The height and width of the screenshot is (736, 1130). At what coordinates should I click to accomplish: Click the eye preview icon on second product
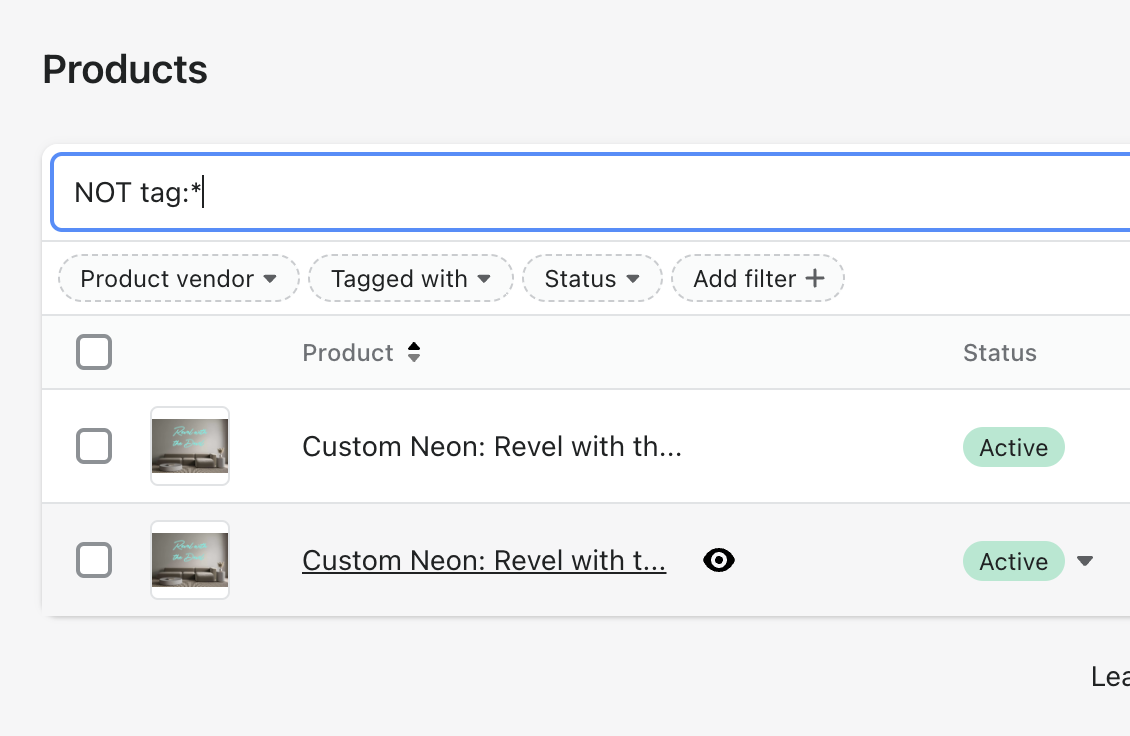[718, 561]
